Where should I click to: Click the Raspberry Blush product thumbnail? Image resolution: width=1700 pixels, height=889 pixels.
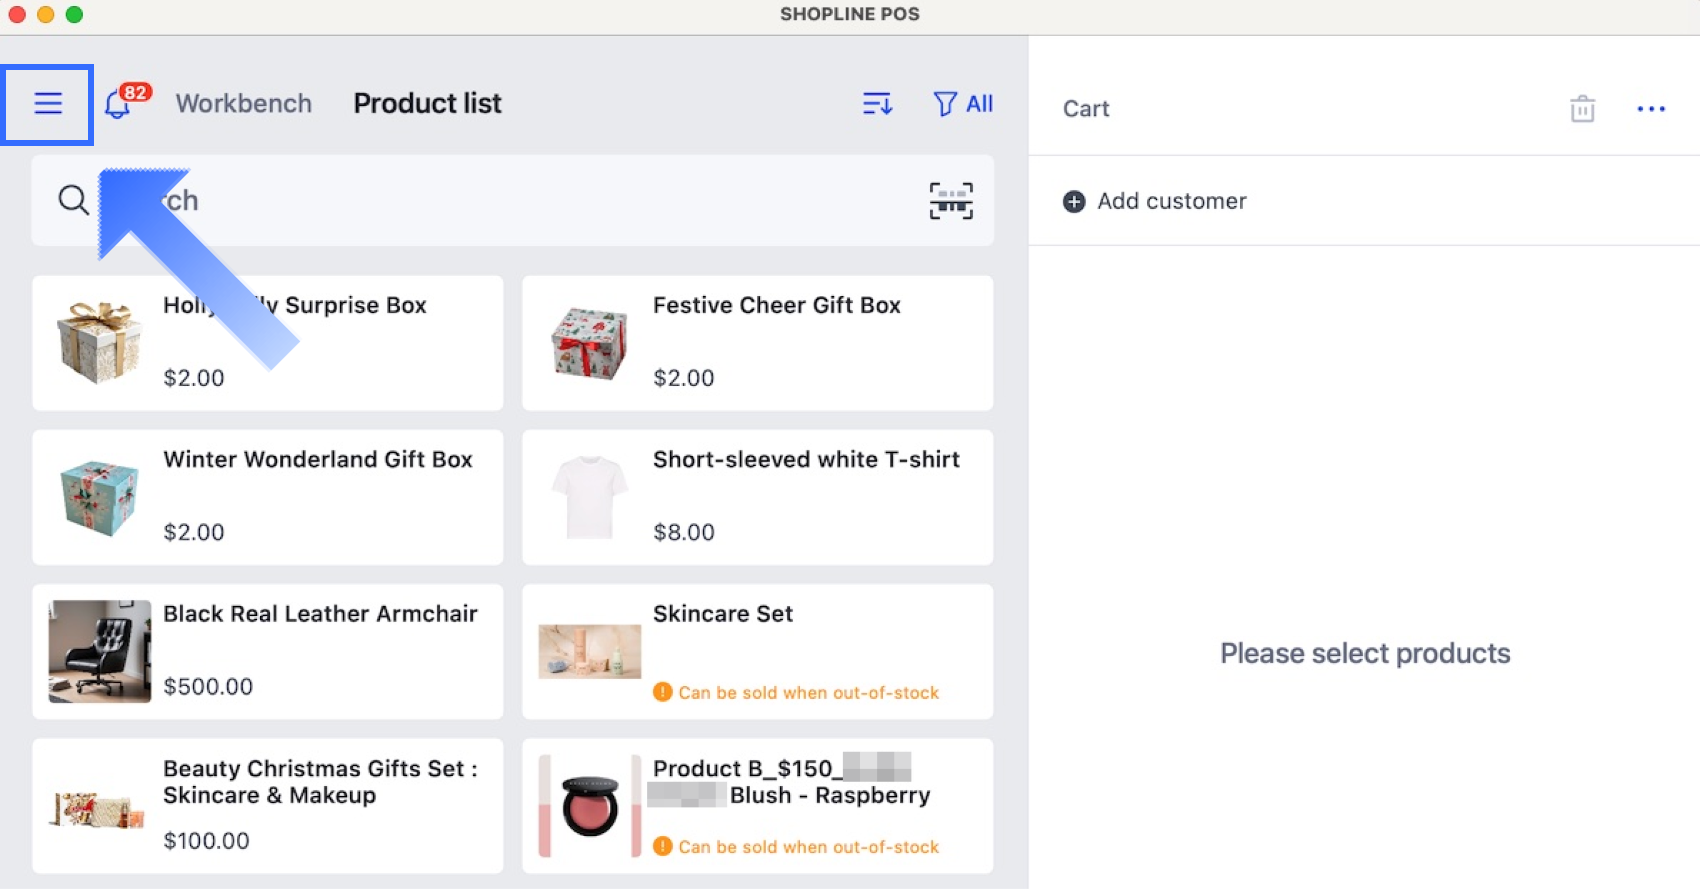(590, 805)
